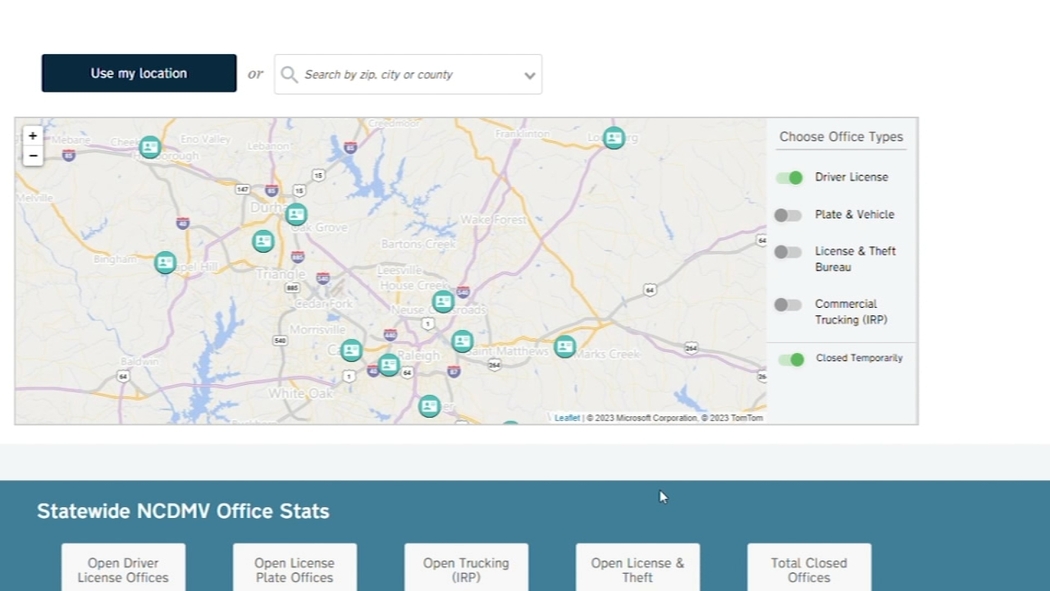Select the Durham office map marker
The image size is (1050, 591).
(296, 214)
